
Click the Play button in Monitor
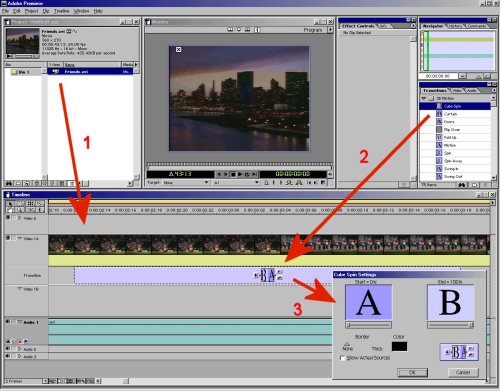tap(240, 174)
